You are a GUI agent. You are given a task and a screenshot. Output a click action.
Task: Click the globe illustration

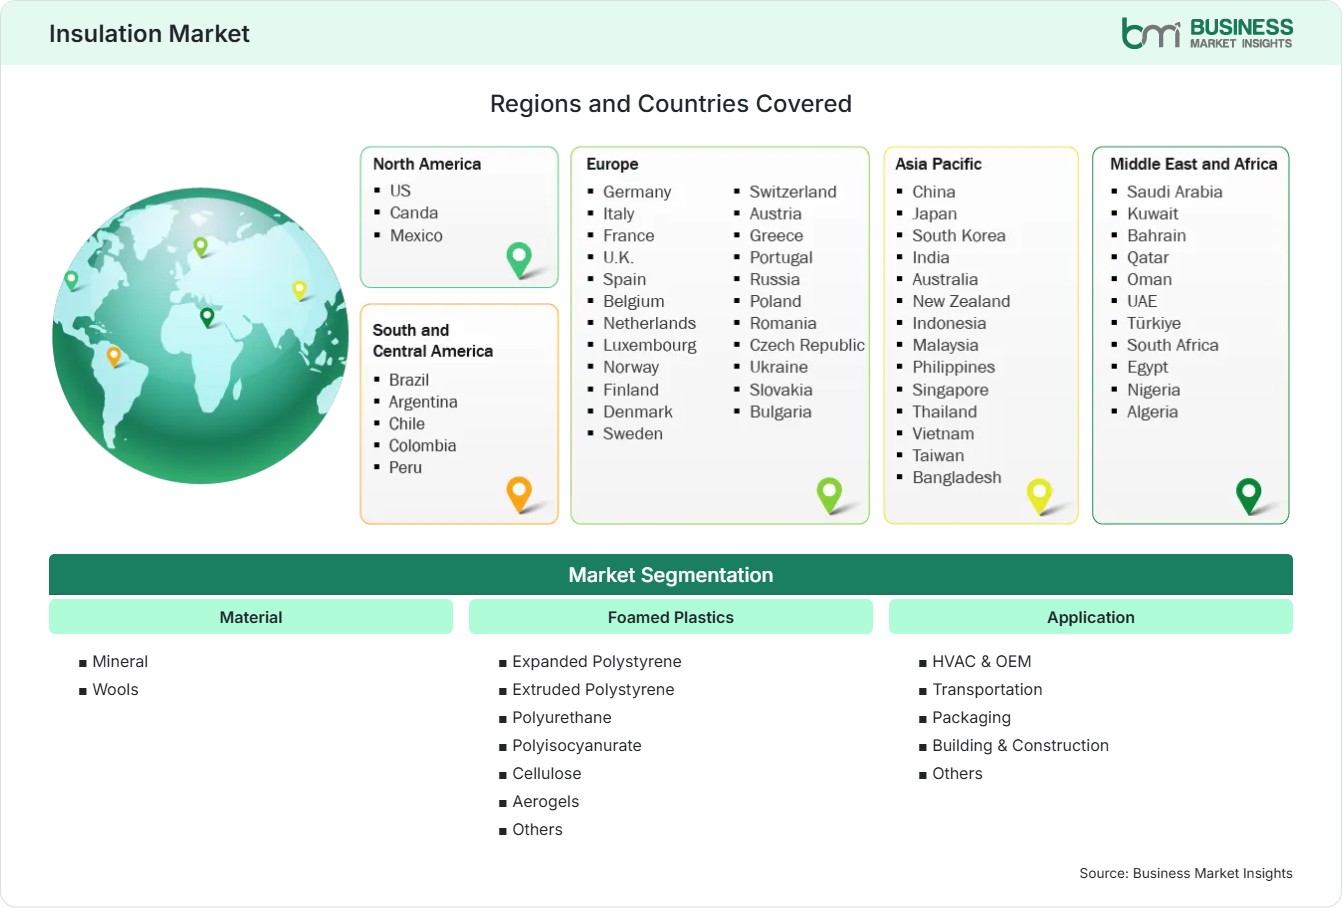pos(200,336)
